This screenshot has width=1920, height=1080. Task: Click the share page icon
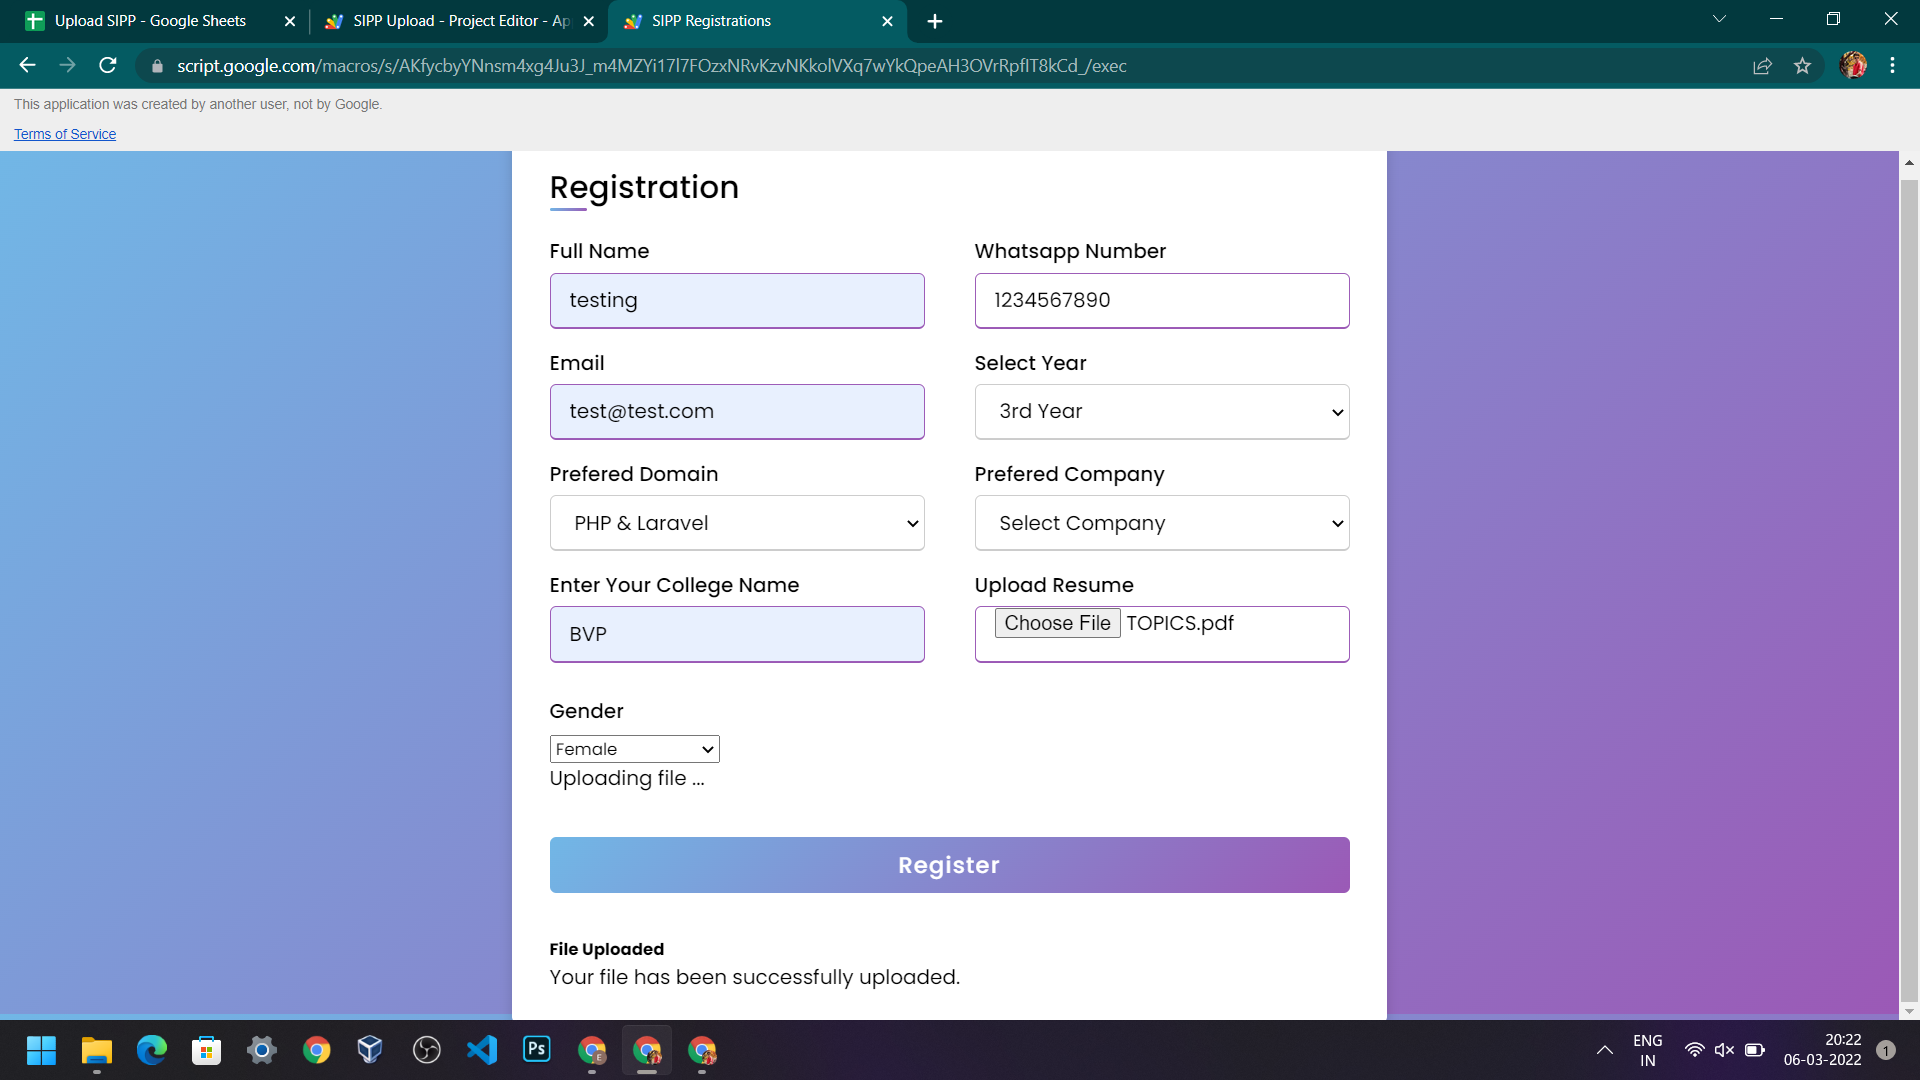click(x=1762, y=66)
